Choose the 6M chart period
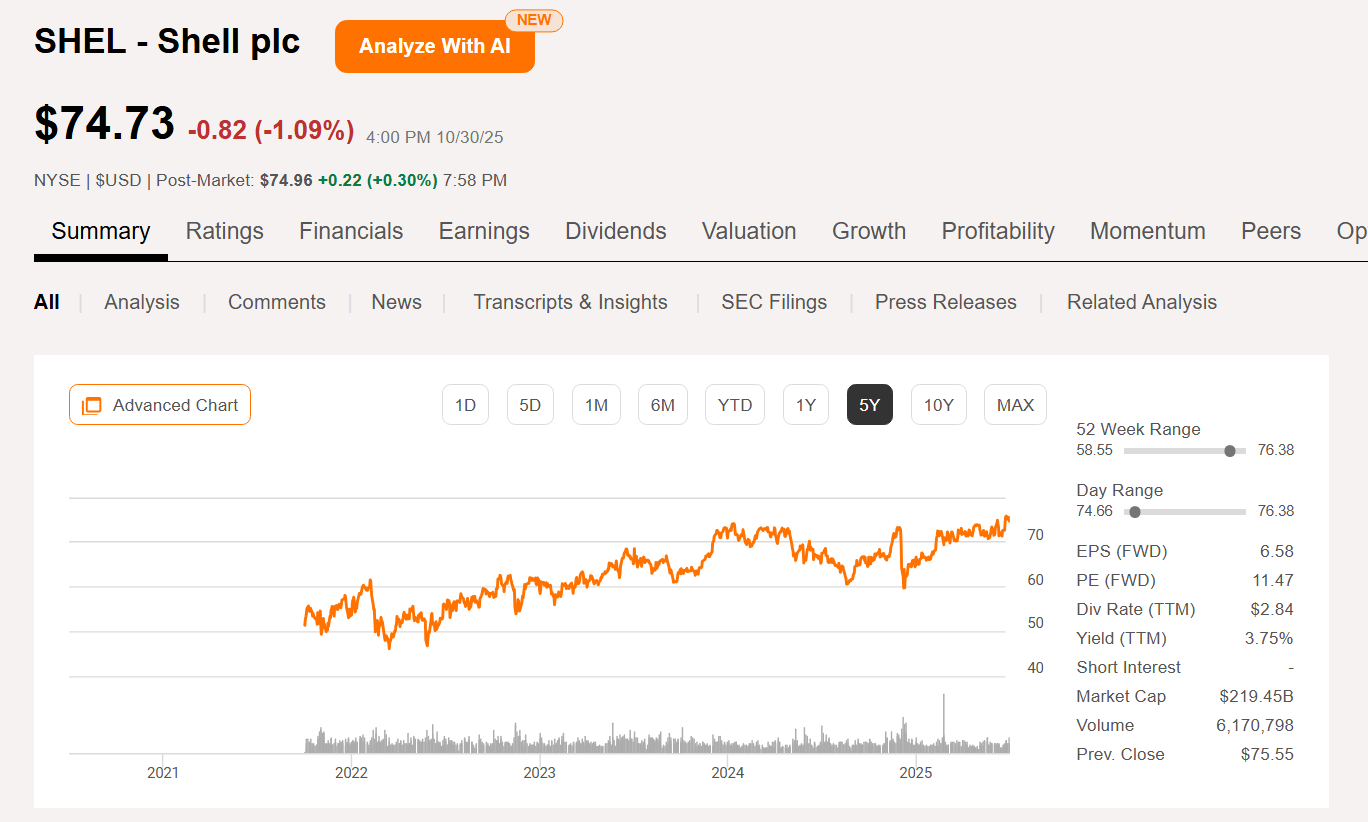 tap(662, 405)
